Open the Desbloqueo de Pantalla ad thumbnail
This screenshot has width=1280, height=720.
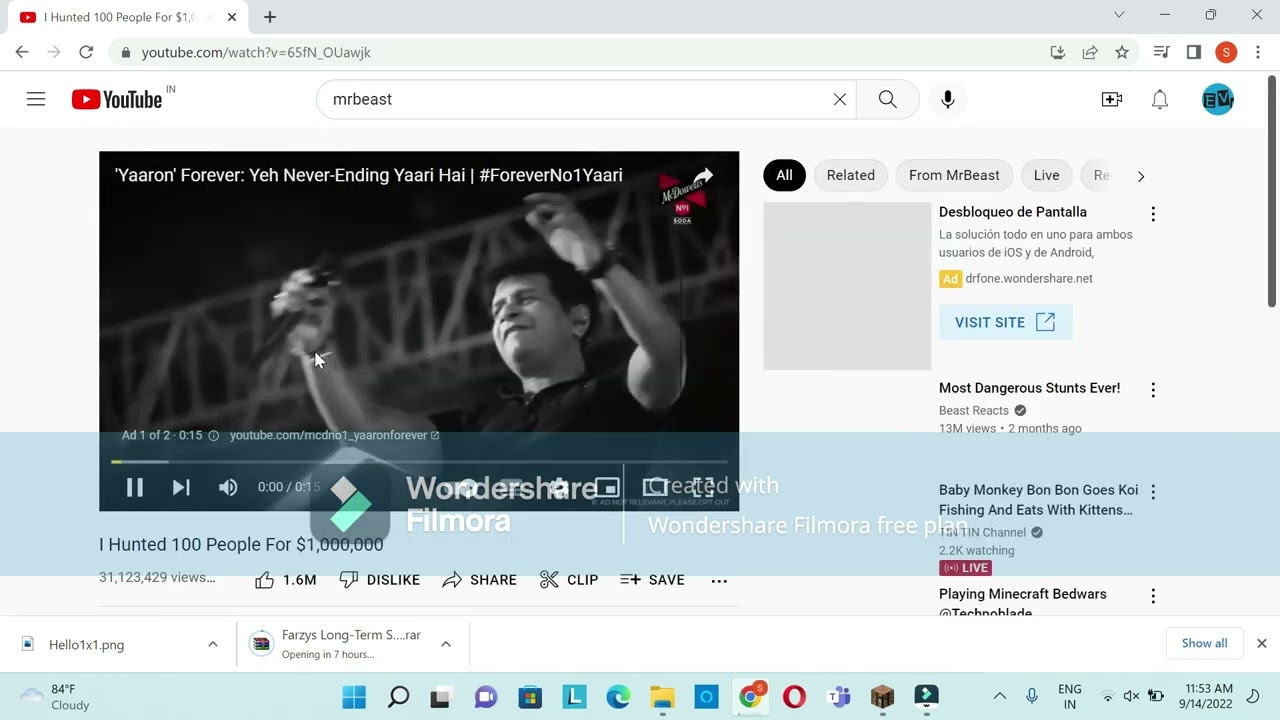click(847, 286)
